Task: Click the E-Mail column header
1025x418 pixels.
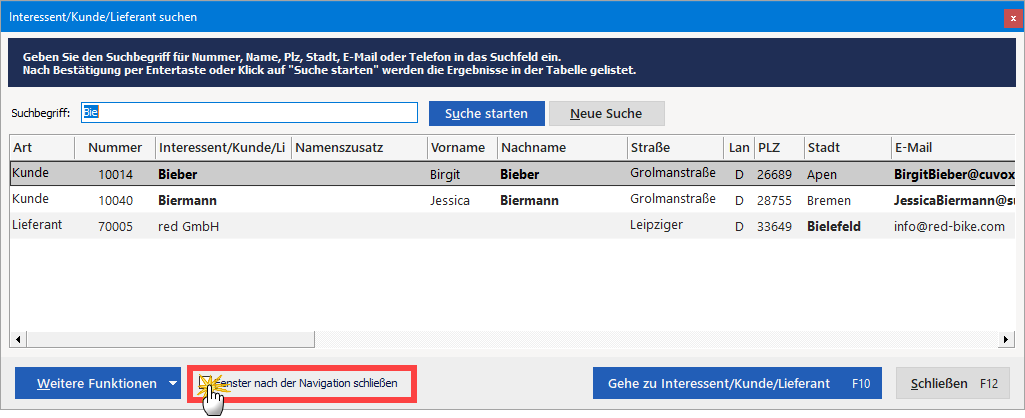Action: (953, 148)
